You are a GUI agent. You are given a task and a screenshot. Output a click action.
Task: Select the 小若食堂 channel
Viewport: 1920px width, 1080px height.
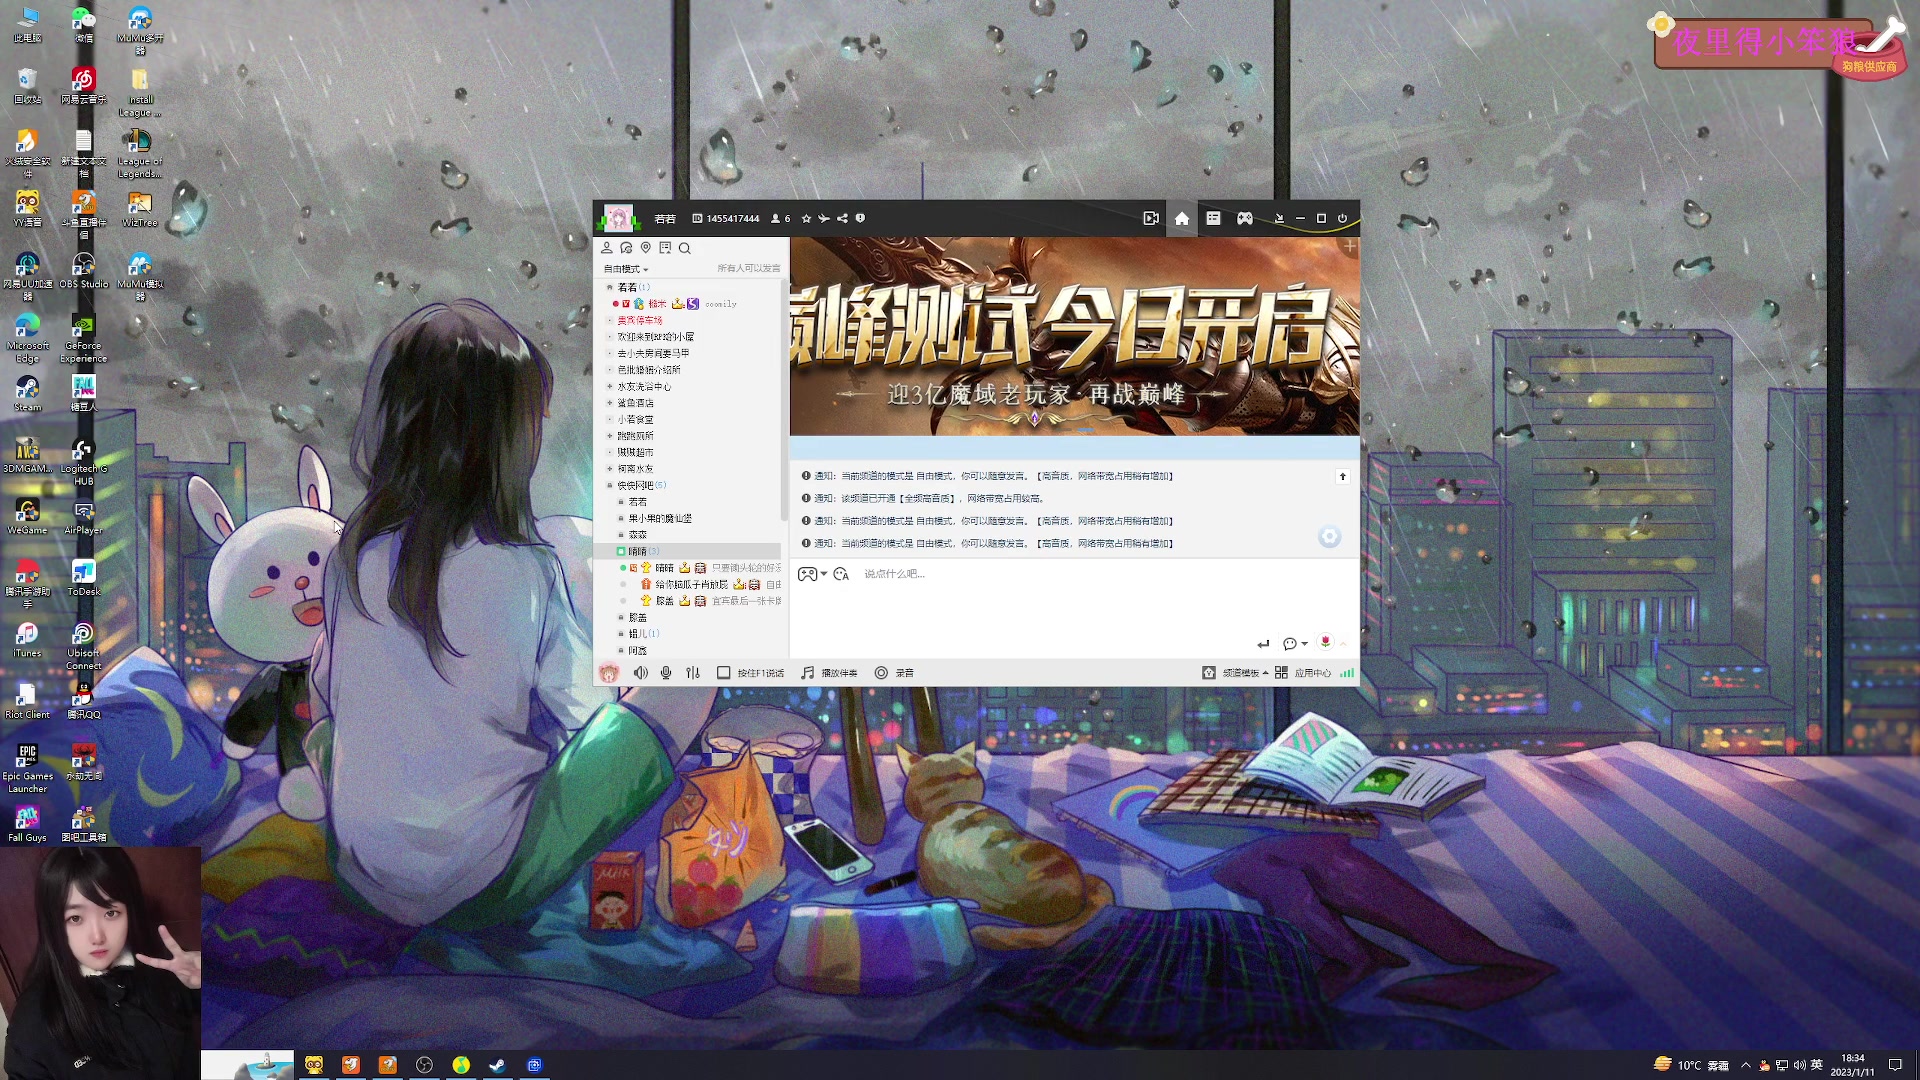(635, 420)
